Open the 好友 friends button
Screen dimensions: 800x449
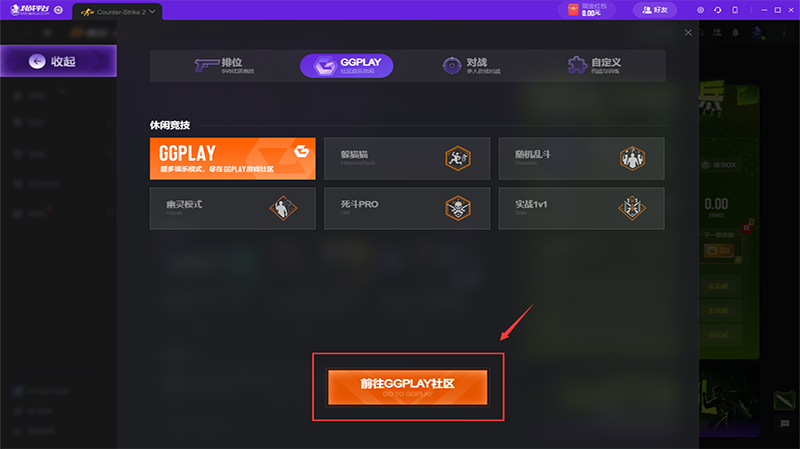point(655,10)
